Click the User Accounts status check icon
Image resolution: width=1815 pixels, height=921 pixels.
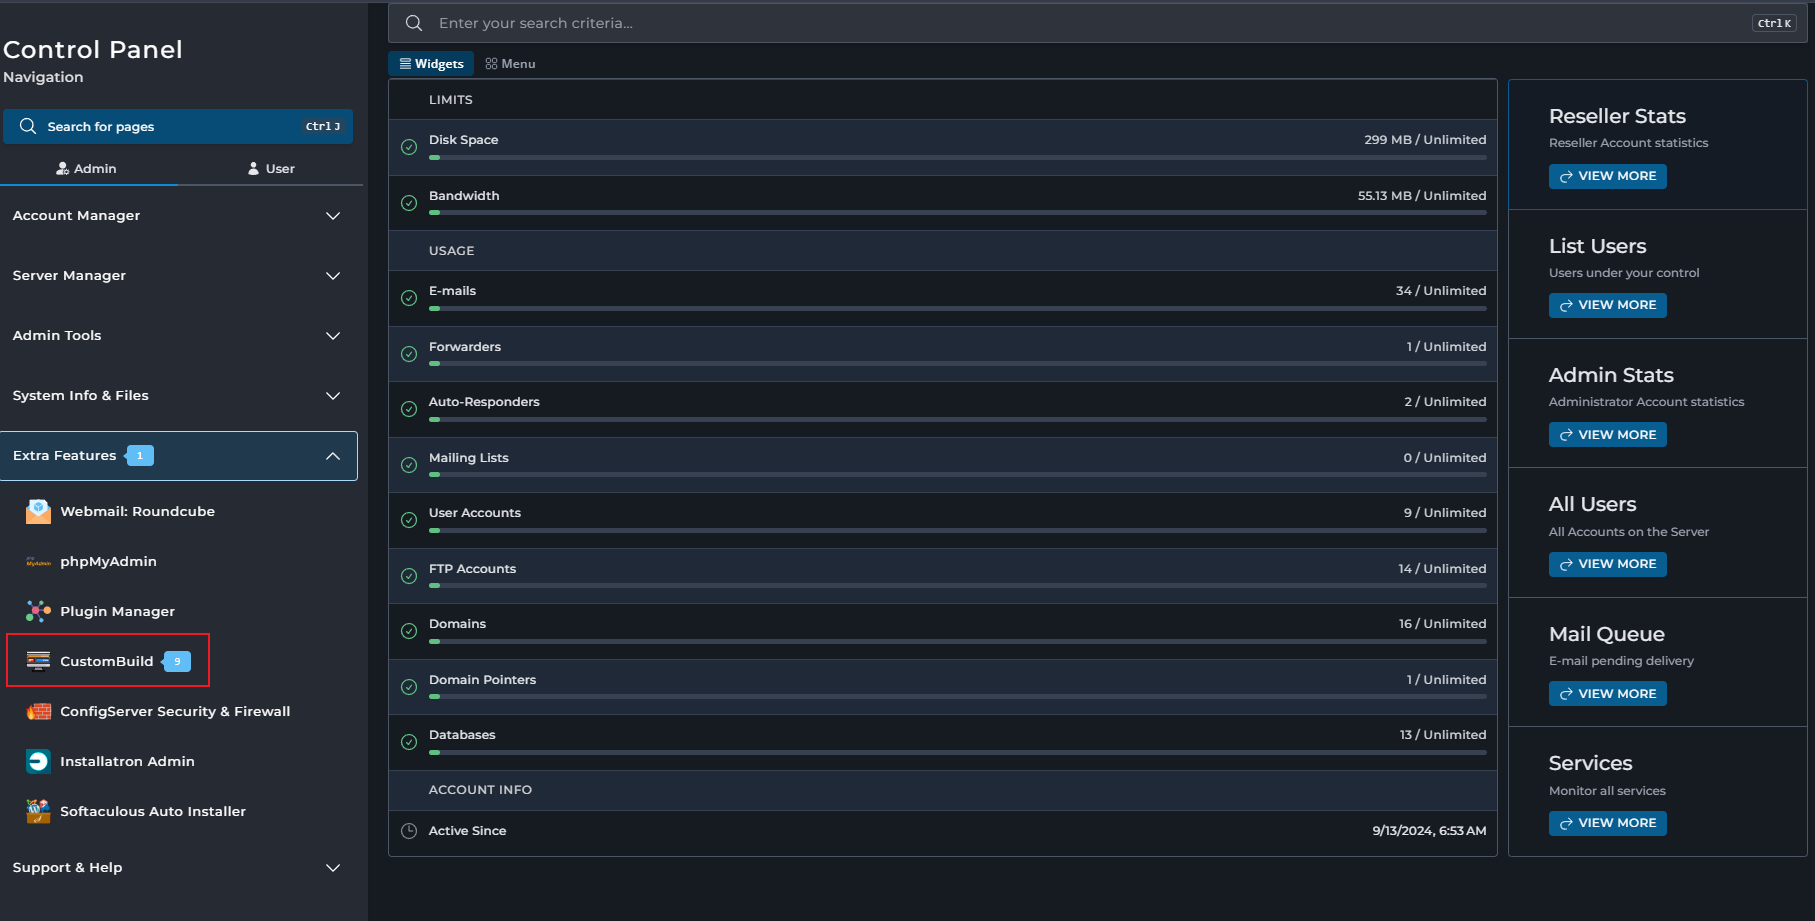pyautogui.click(x=409, y=520)
